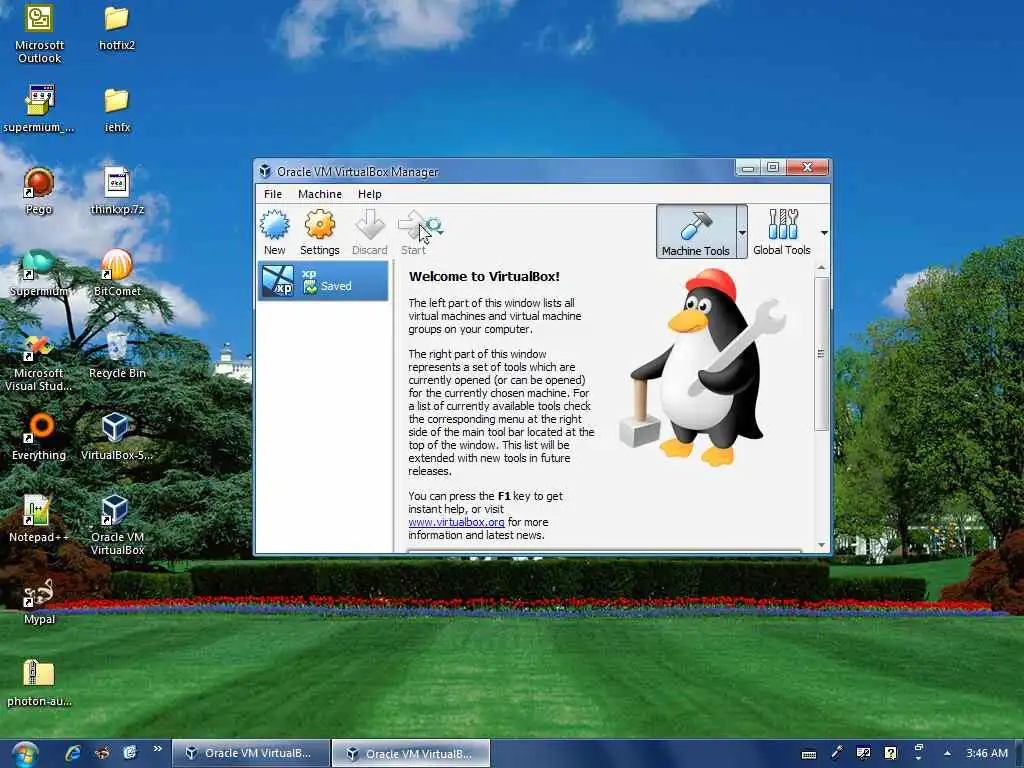Viewport: 1024px width, 768px height.
Task: Launch the Mypal browser shortcut
Action: click(x=39, y=601)
